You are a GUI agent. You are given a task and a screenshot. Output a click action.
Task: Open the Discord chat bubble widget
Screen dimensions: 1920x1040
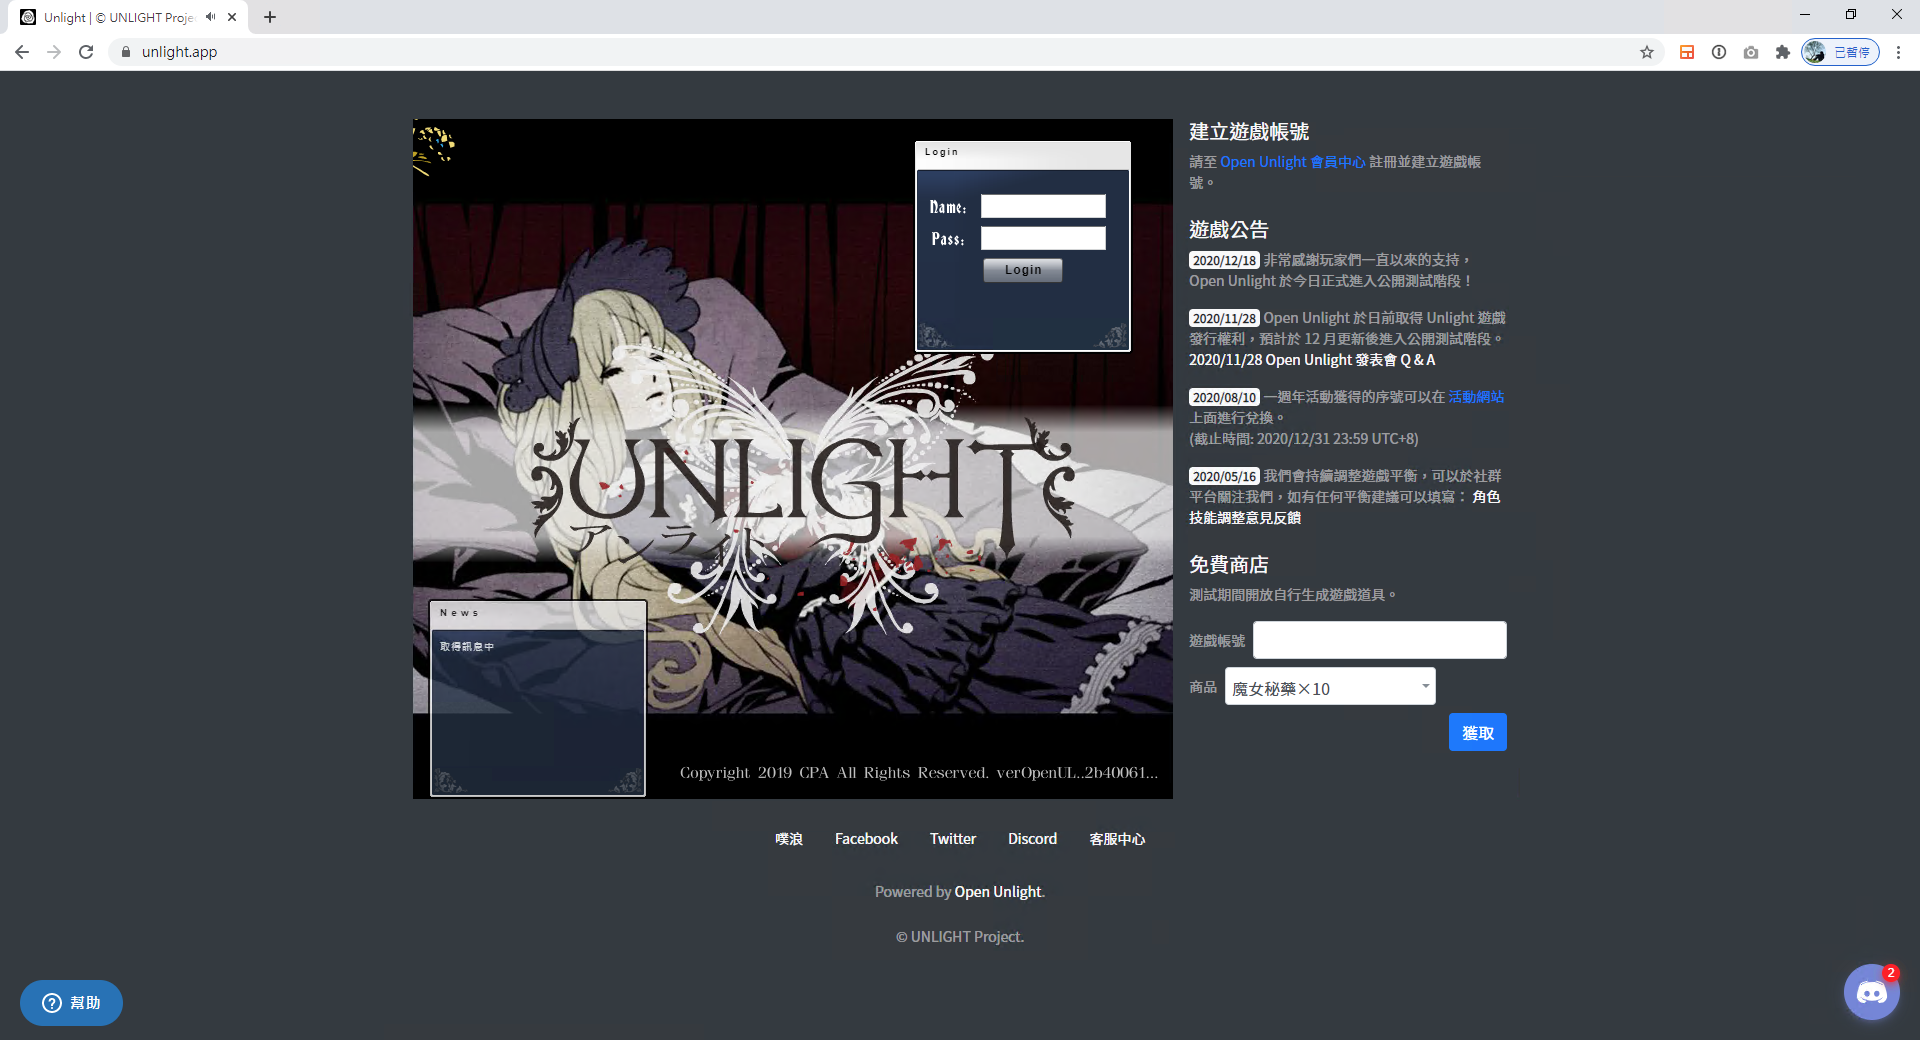pyautogui.click(x=1871, y=992)
